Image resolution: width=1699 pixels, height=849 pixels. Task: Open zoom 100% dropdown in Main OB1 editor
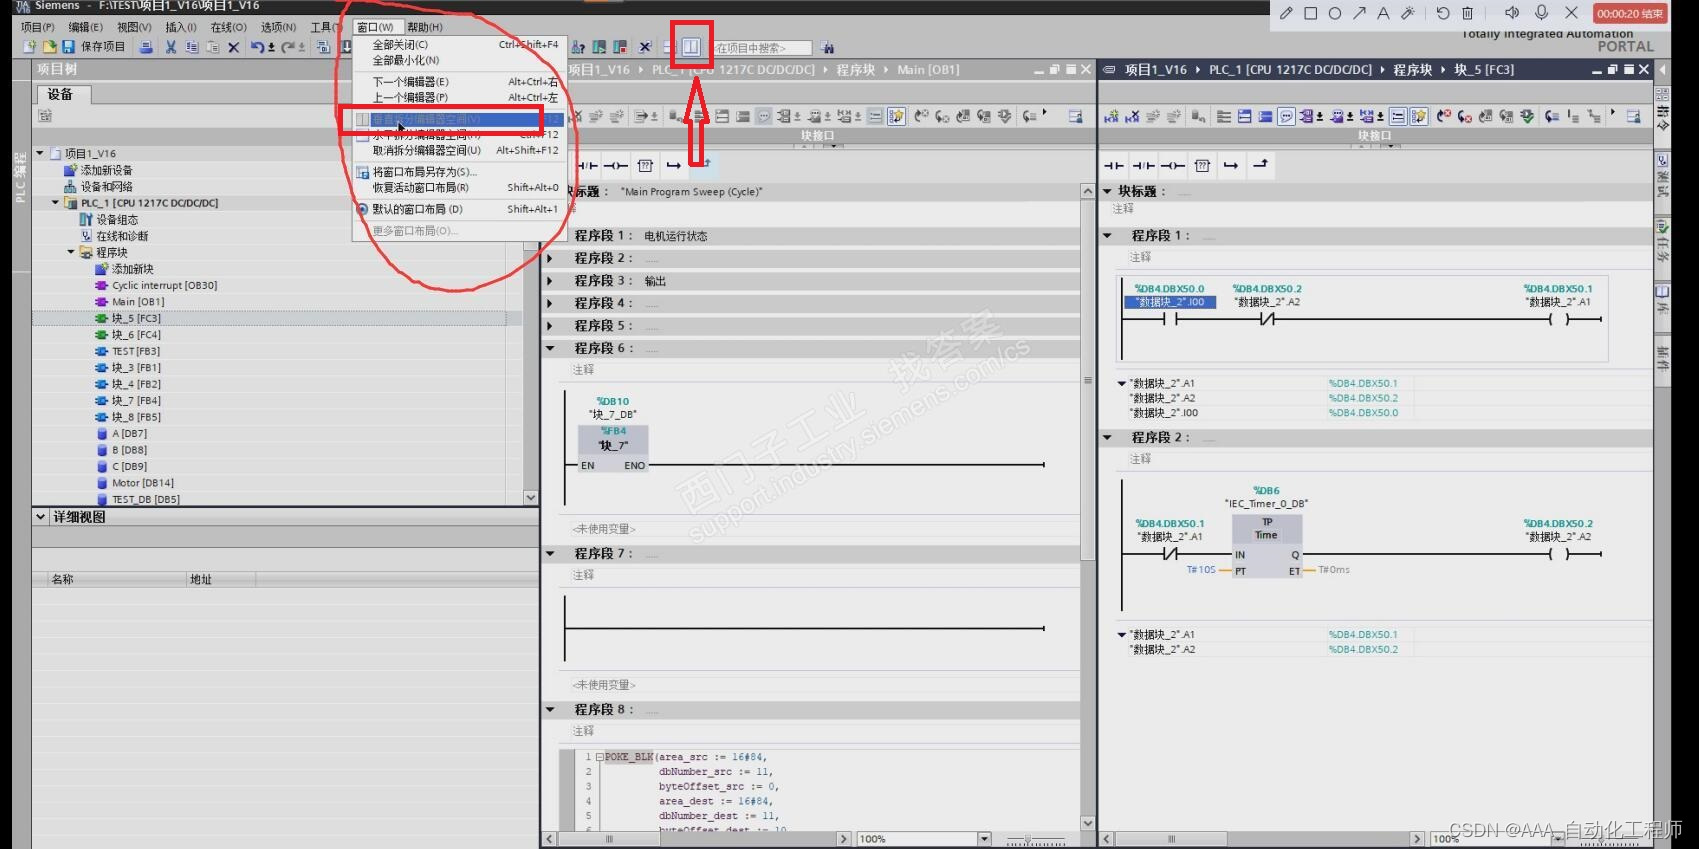pyautogui.click(x=984, y=839)
